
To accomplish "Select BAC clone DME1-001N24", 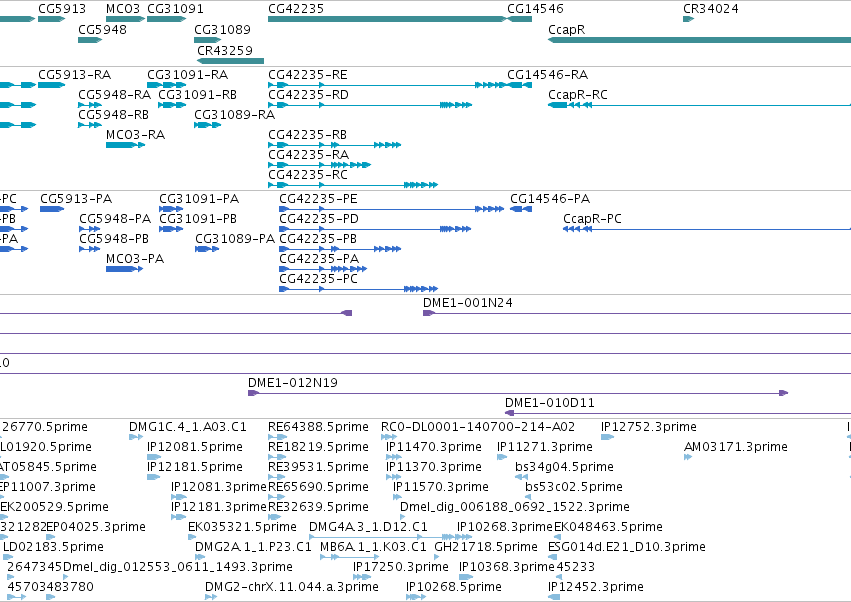I will 637,313.
